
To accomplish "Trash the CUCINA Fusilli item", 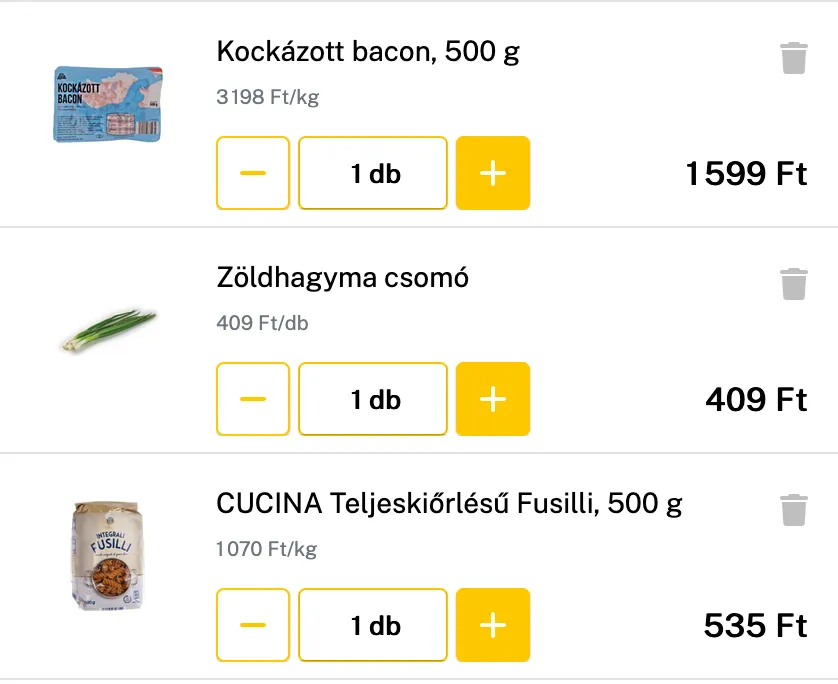I will click(x=793, y=510).
